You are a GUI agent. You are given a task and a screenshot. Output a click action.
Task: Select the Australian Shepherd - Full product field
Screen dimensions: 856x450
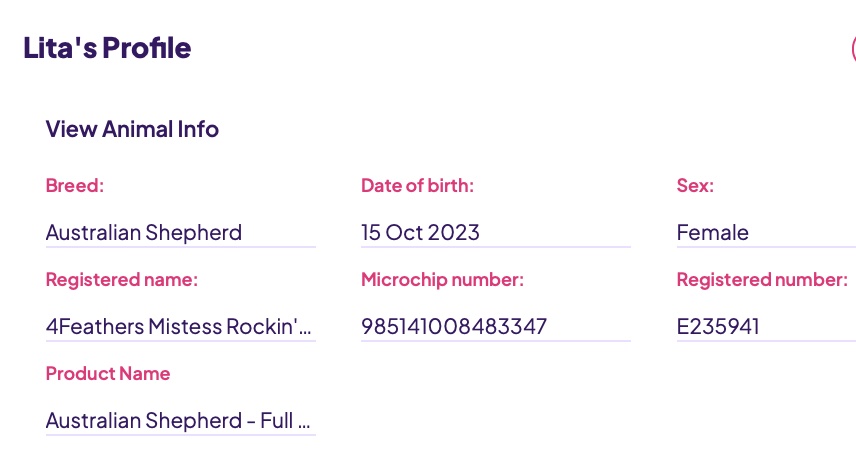178,421
